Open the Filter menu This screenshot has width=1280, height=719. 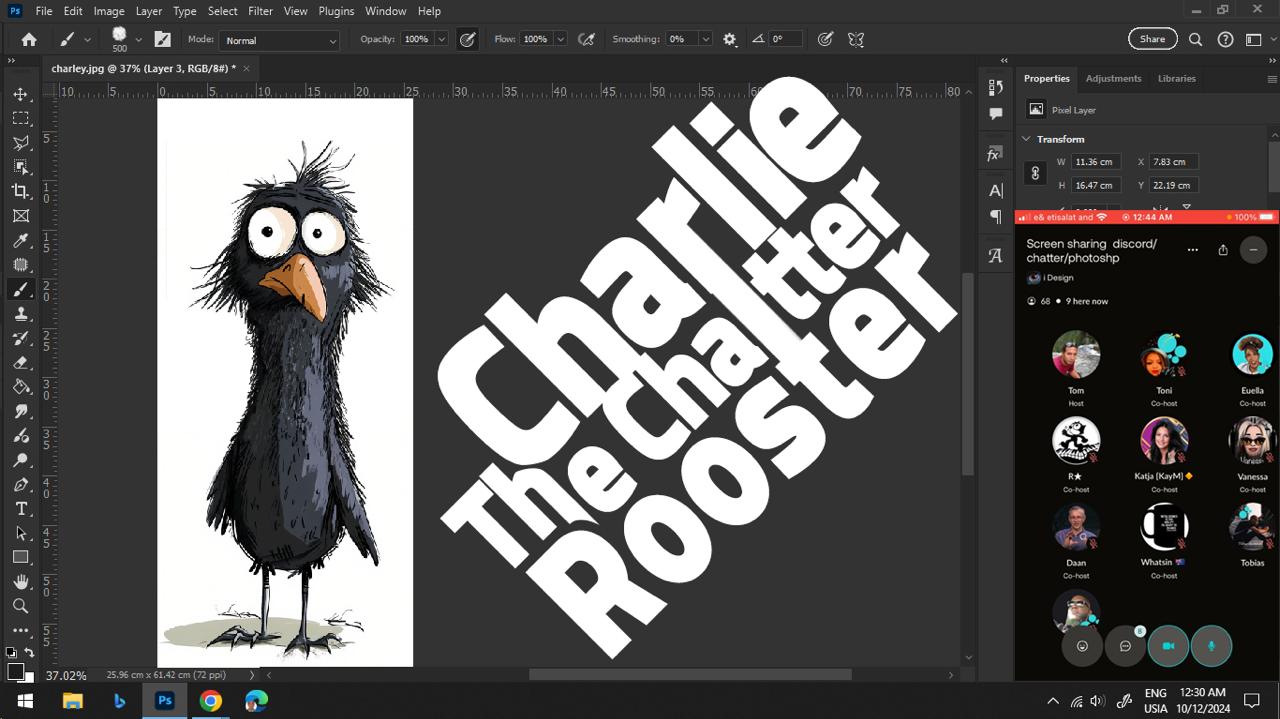tap(261, 11)
